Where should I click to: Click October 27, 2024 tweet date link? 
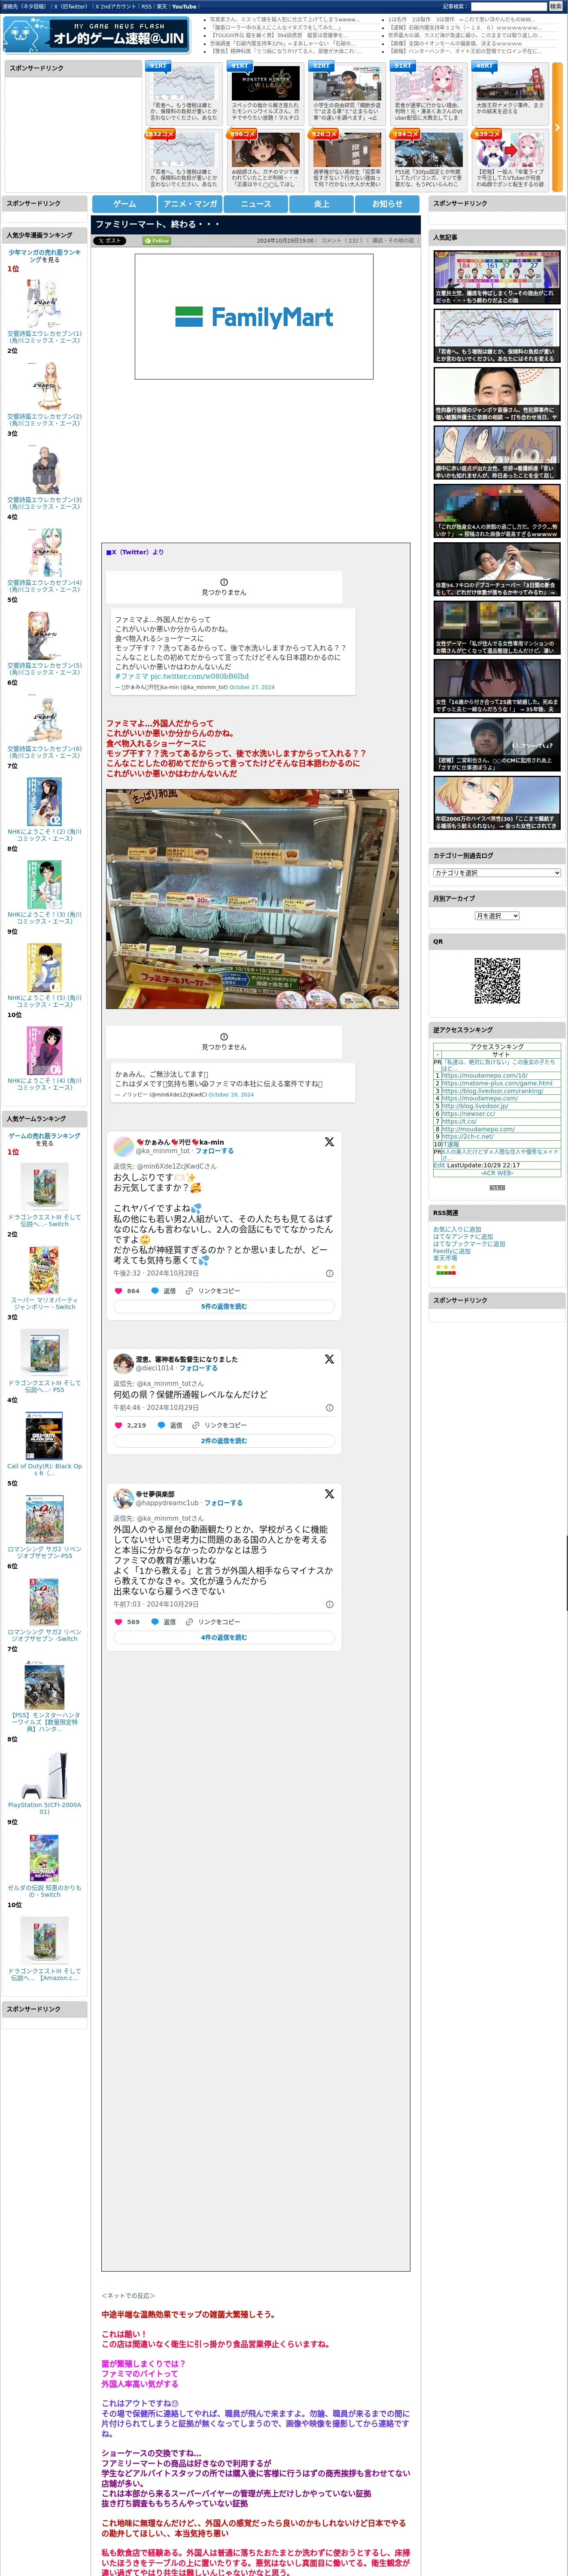[252, 687]
